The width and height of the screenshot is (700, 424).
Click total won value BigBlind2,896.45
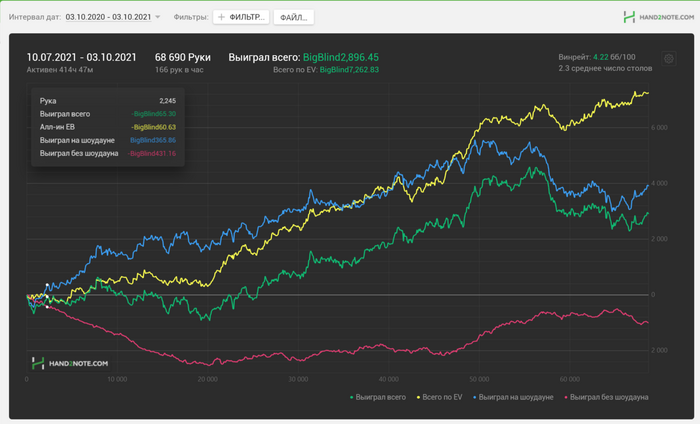[x=341, y=57]
